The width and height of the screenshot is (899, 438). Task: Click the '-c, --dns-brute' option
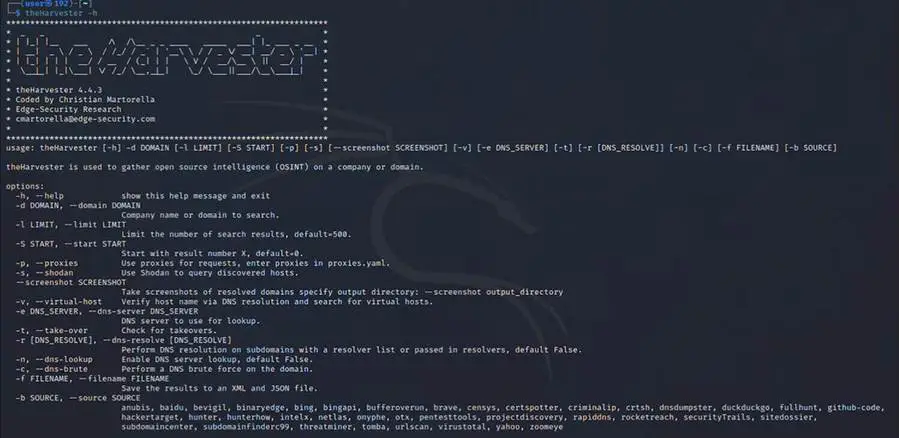[x=52, y=369]
